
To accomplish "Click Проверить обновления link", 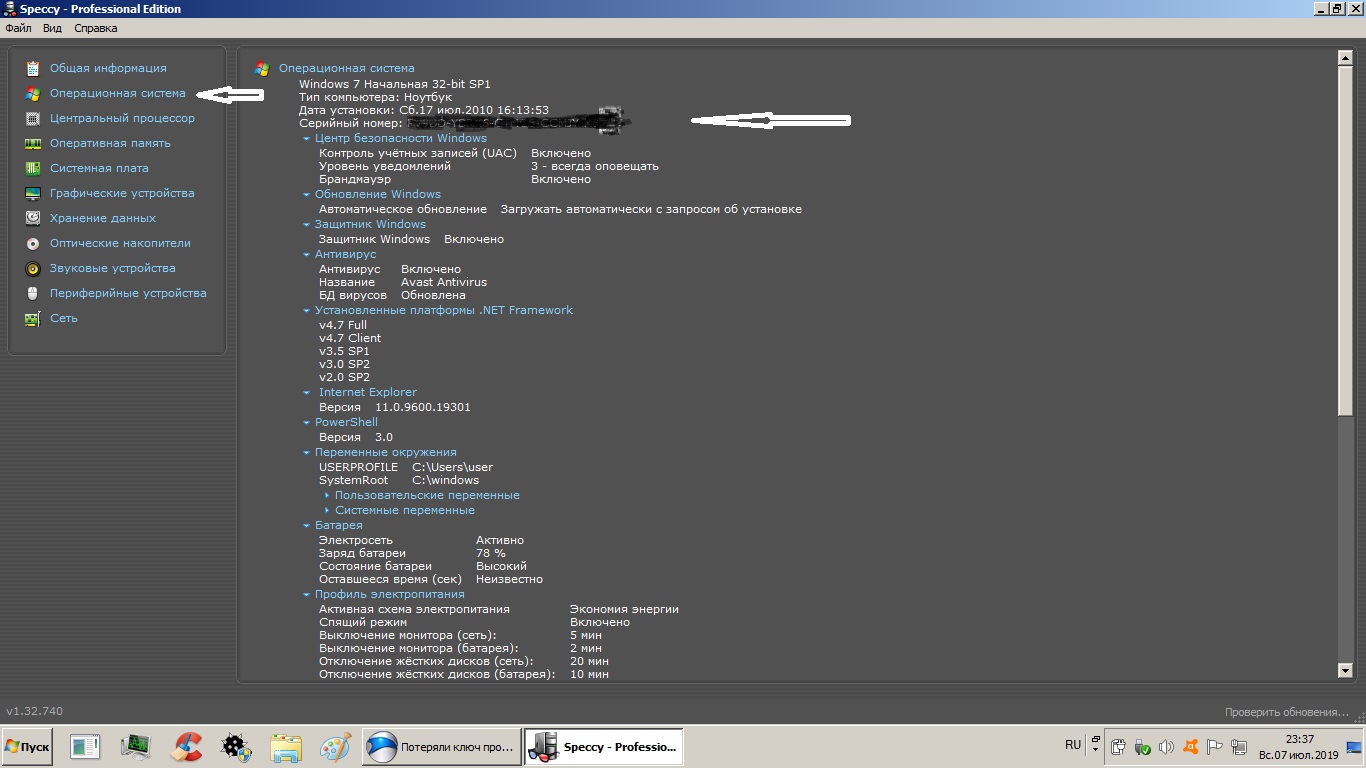I will pos(1287,712).
